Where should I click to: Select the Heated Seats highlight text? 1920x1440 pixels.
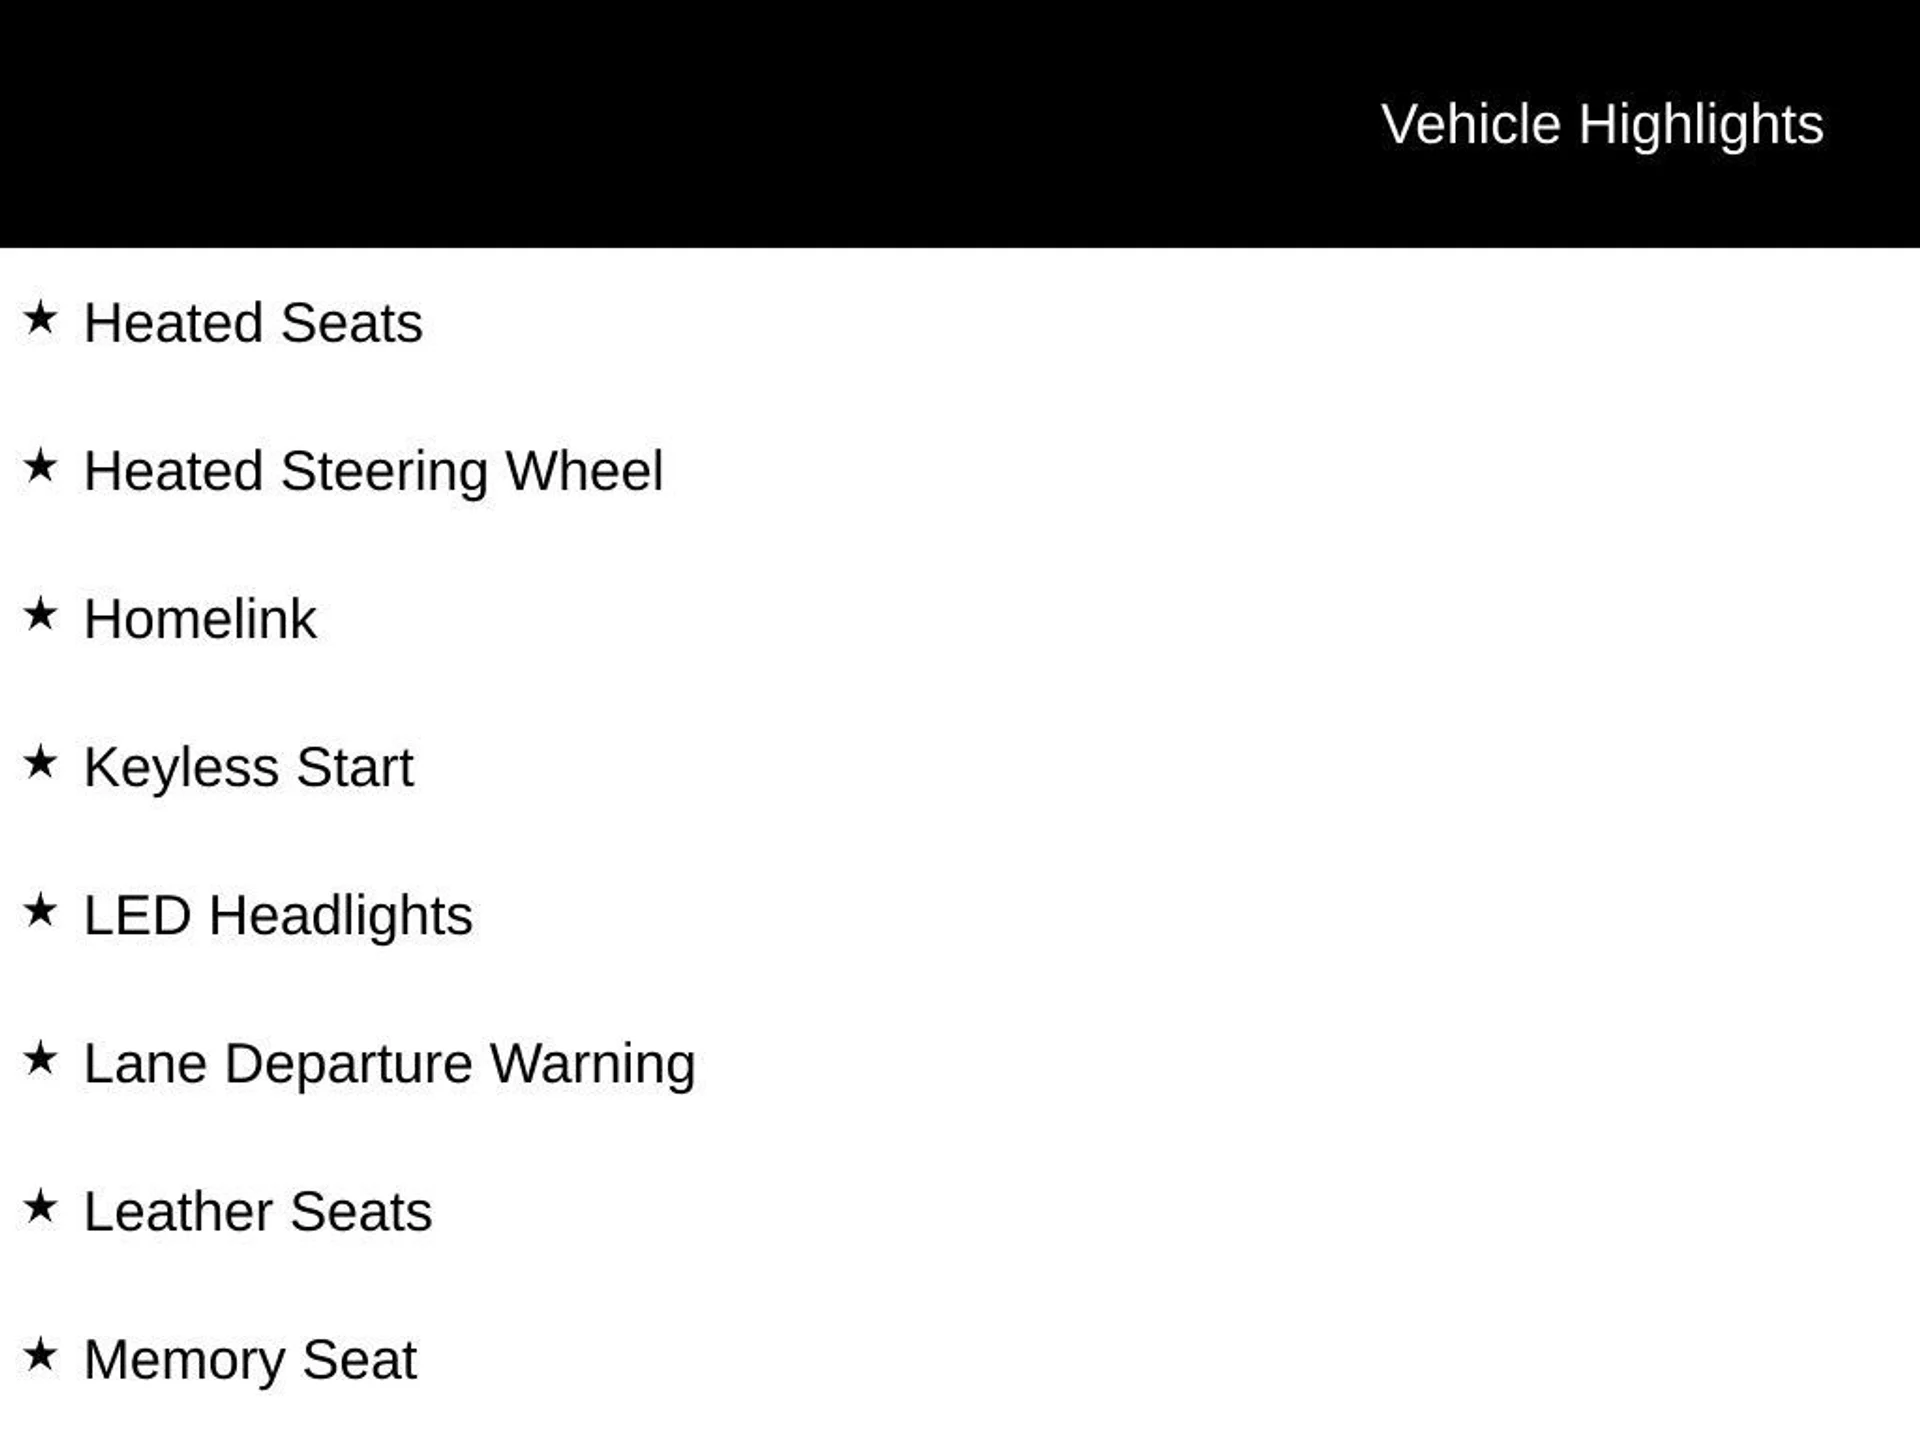tap(253, 323)
